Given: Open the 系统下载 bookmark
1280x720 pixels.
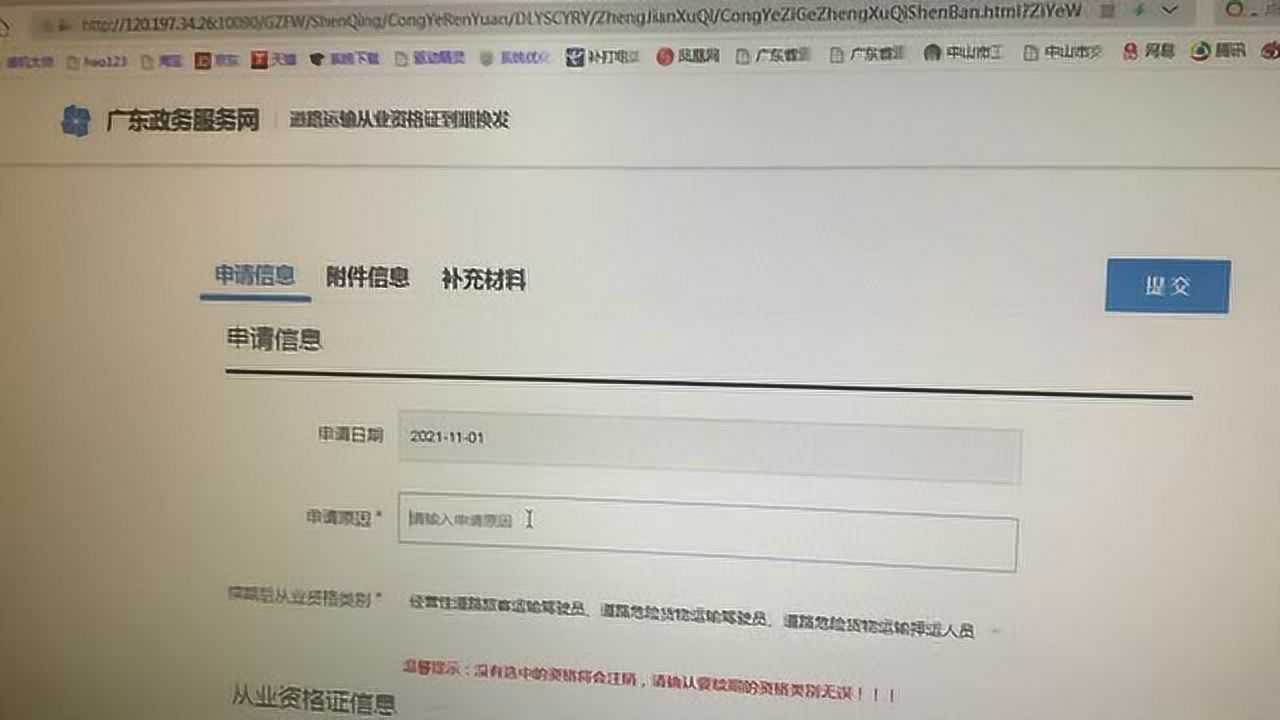Looking at the screenshot, I should click(x=345, y=59).
